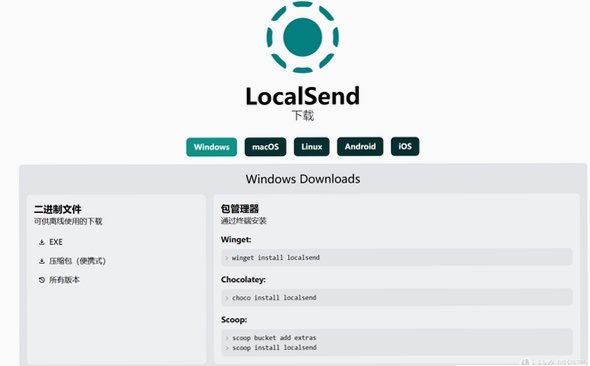Switch to the Linux tab

312,147
